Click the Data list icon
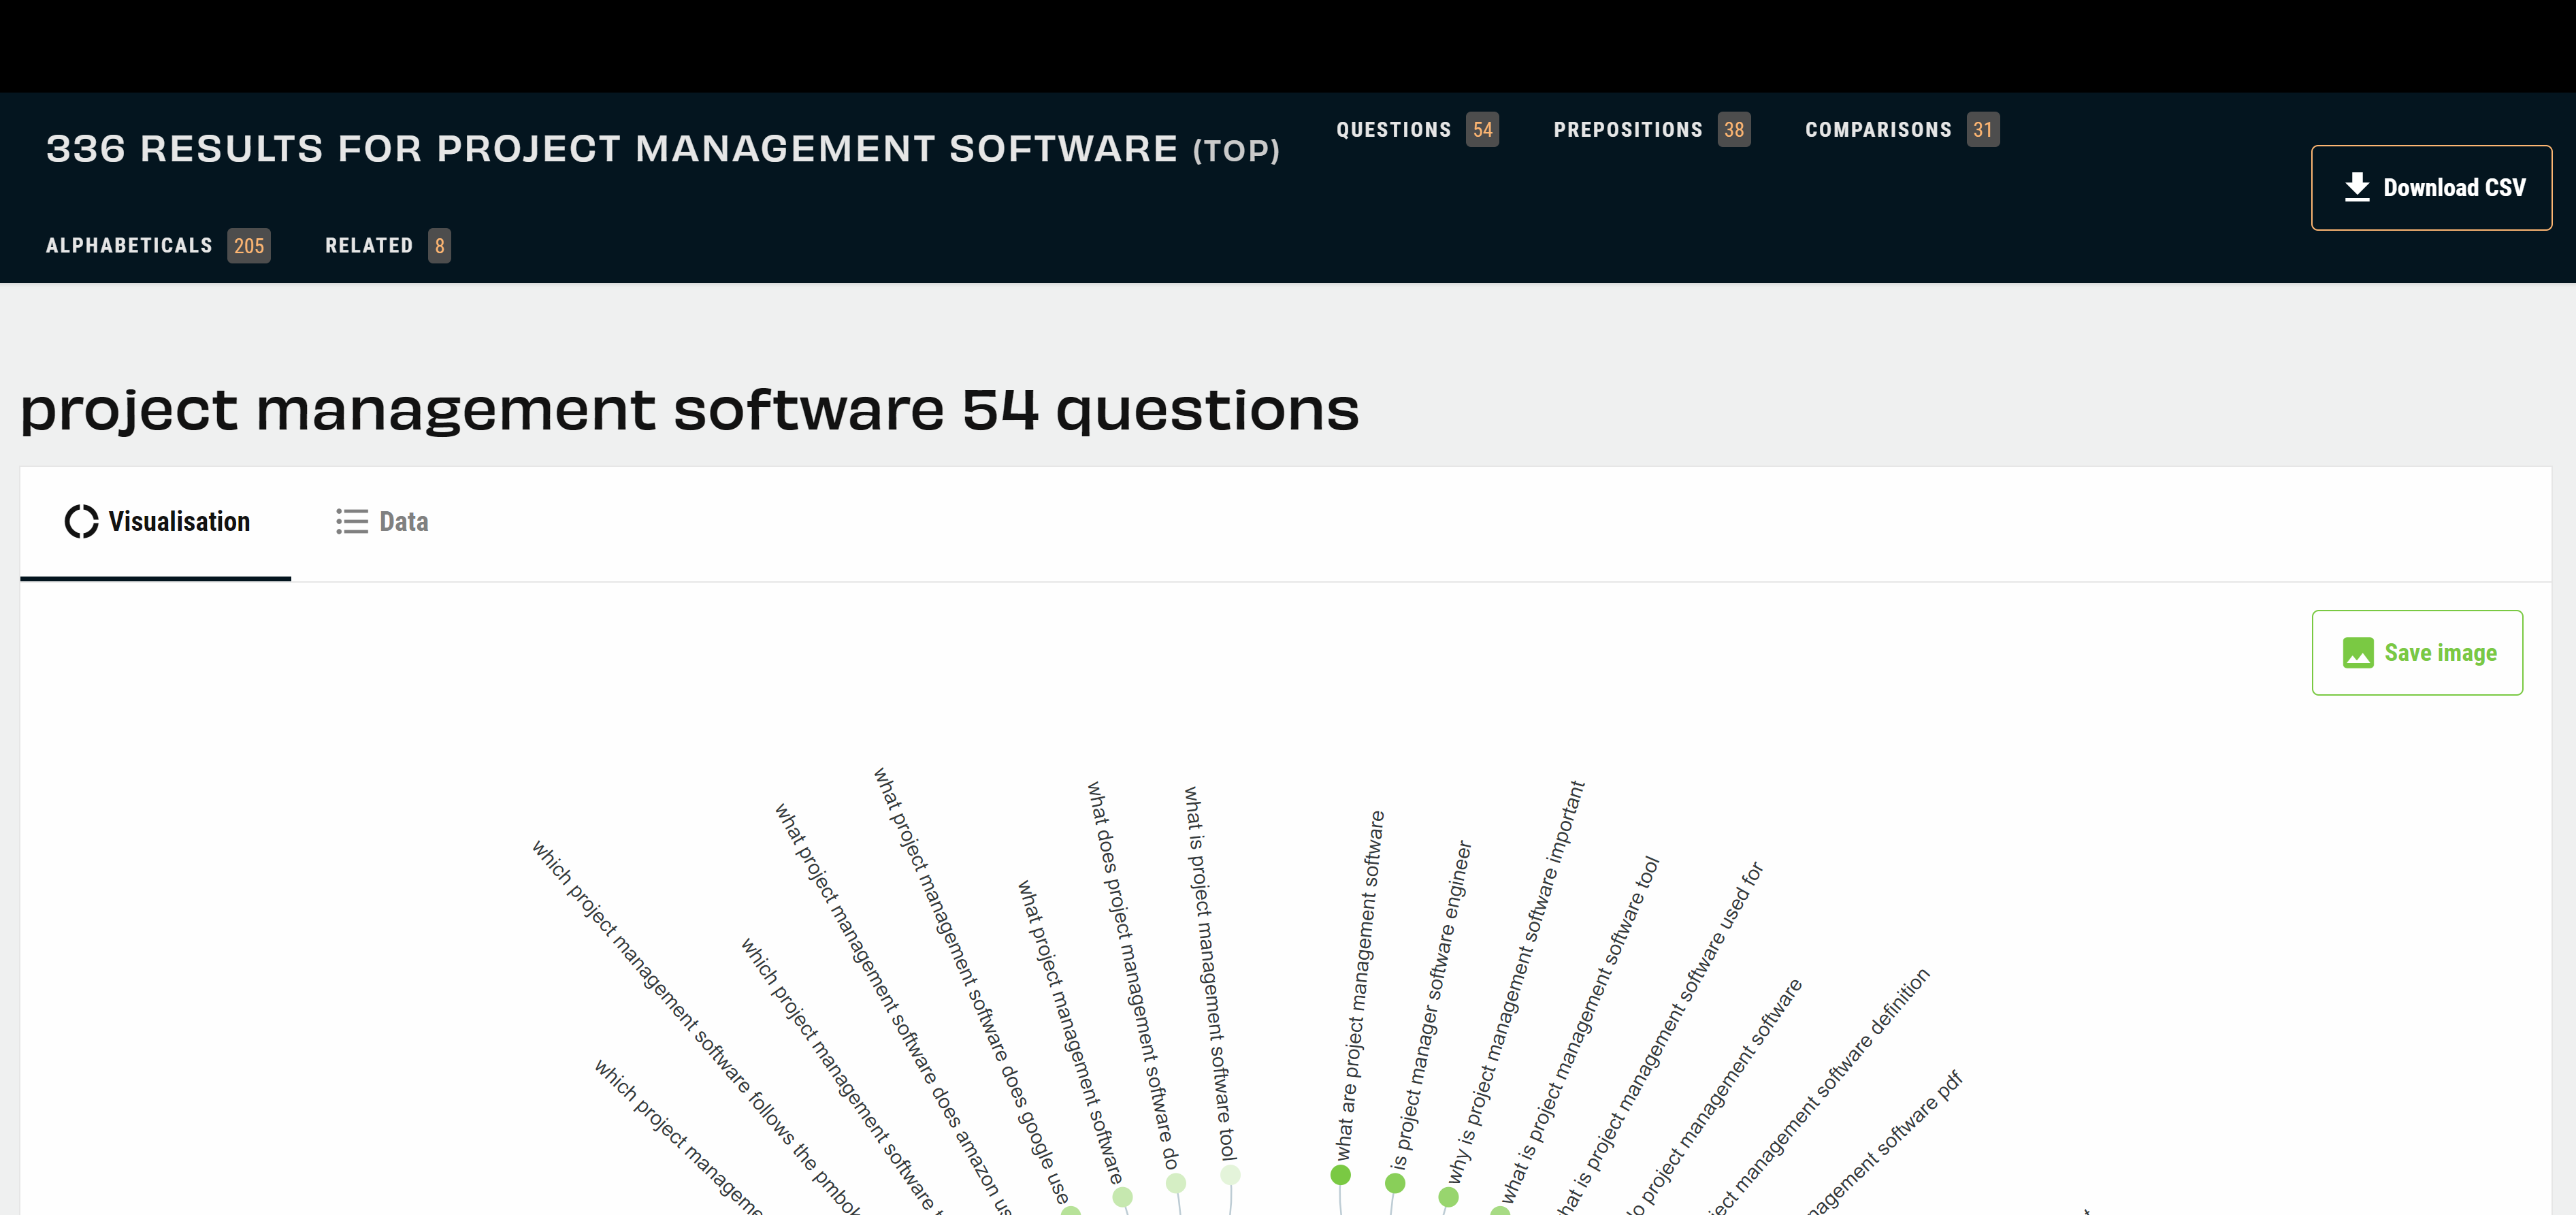This screenshot has height=1215, width=2576. 351,521
